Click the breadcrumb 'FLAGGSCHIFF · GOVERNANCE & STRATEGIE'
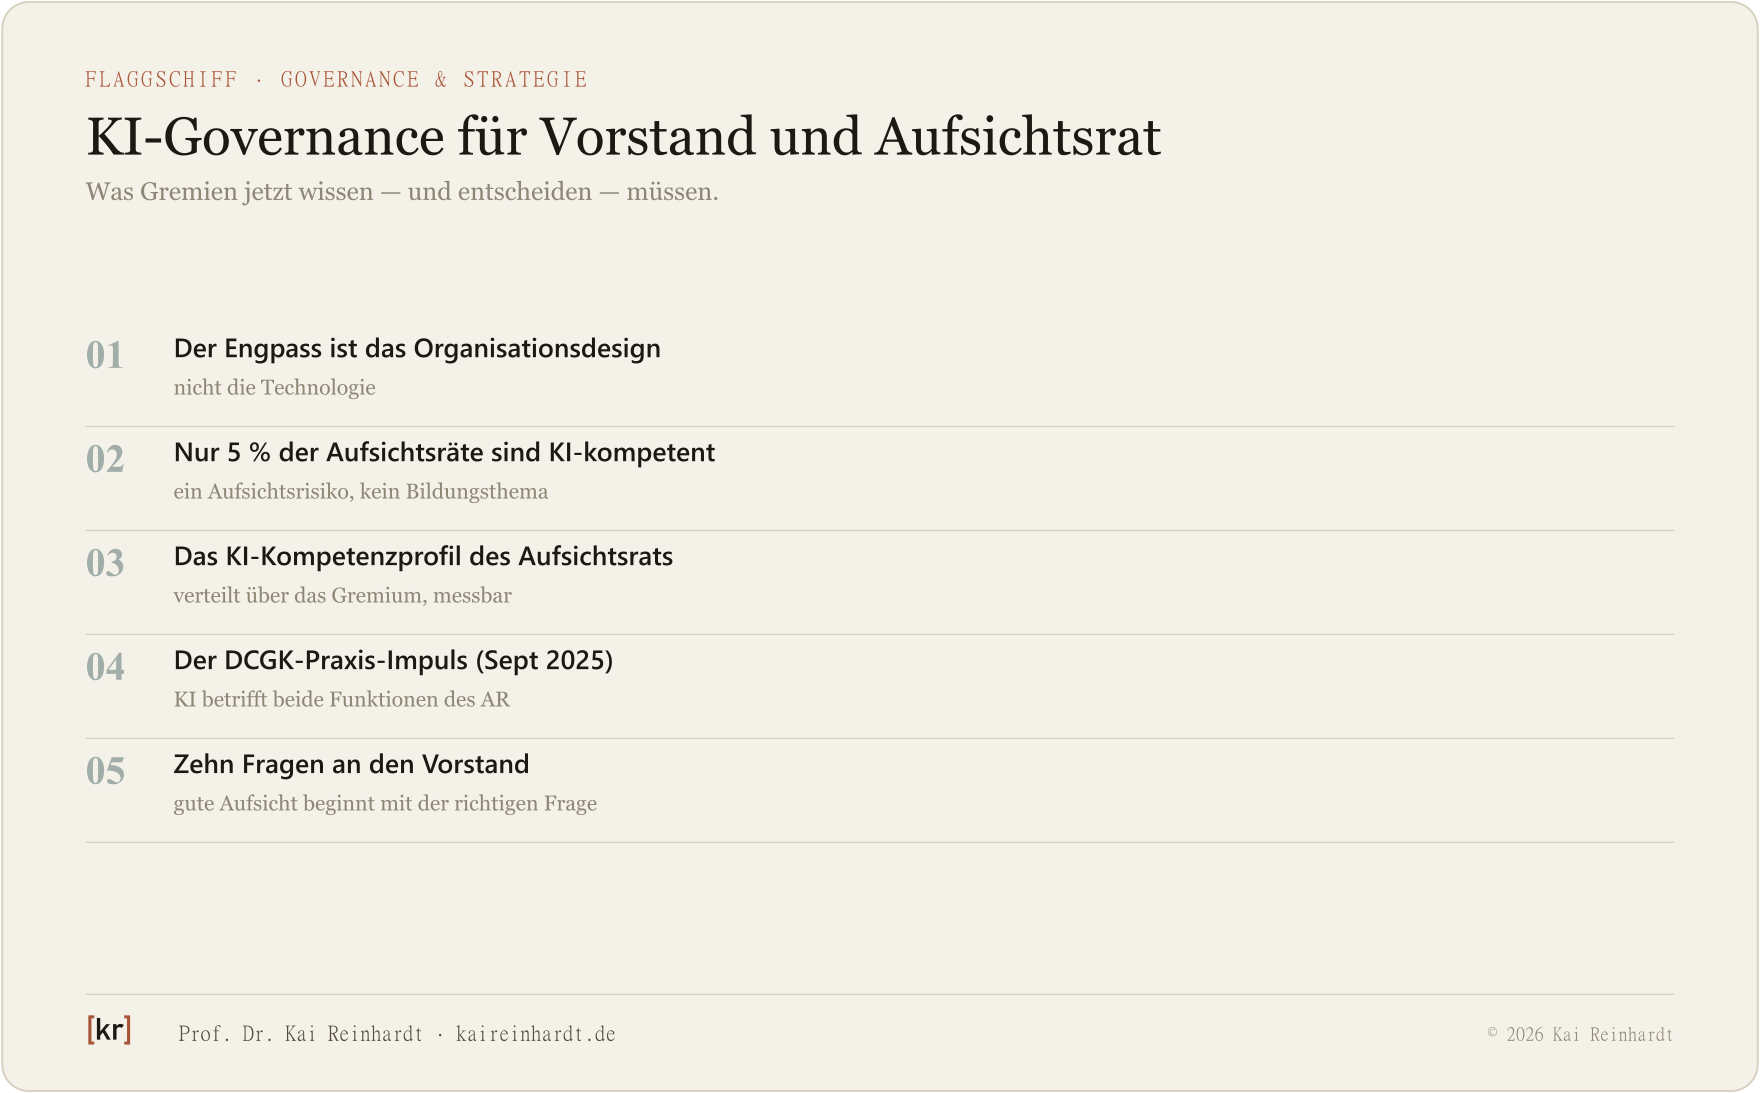The image size is (1760, 1093). click(x=336, y=80)
